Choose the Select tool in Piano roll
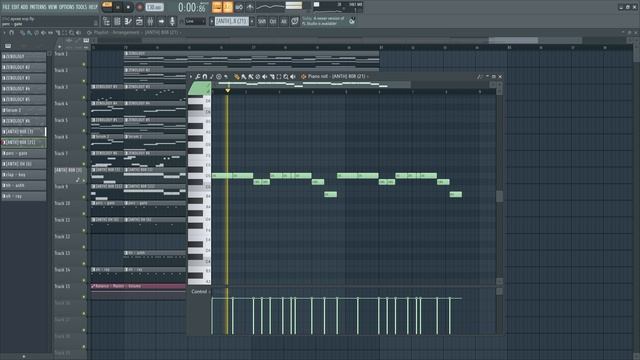640x360 pixels. [x=279, y=77]
